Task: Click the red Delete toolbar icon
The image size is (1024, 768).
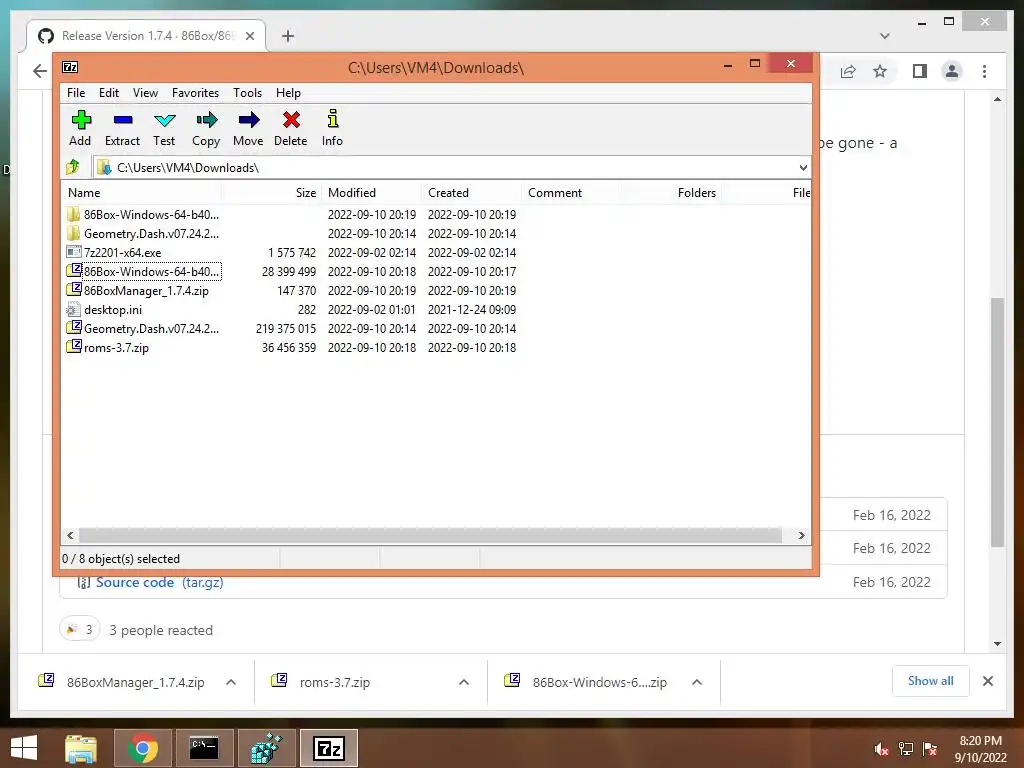Action: (x=291, y=120)
